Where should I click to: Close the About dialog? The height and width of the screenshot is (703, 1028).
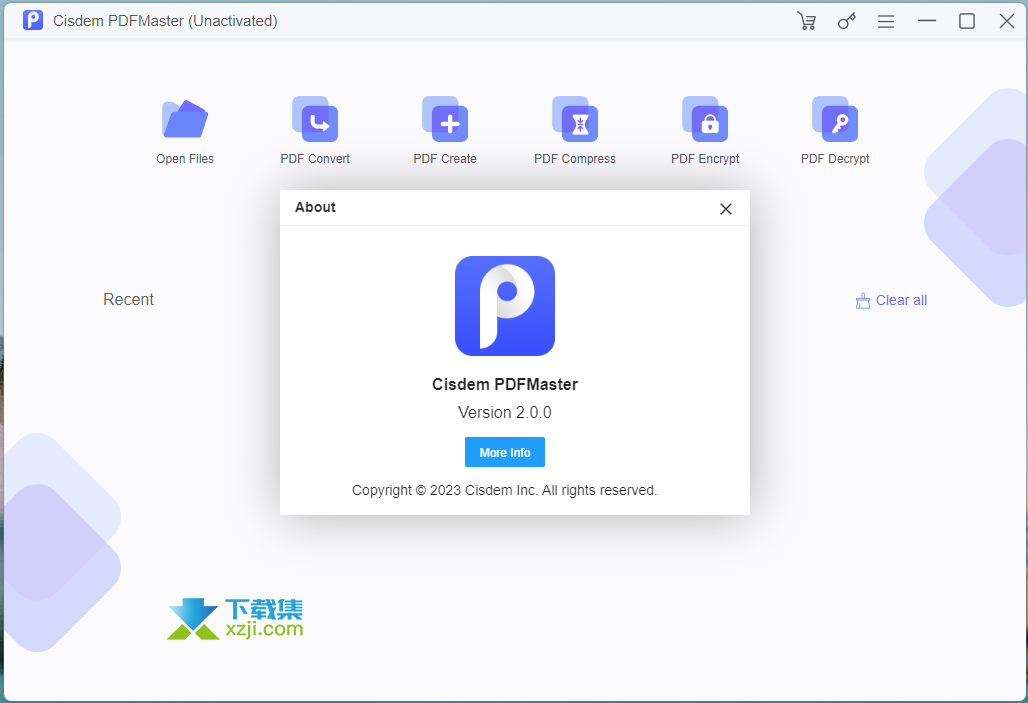[x=726, y=209]
